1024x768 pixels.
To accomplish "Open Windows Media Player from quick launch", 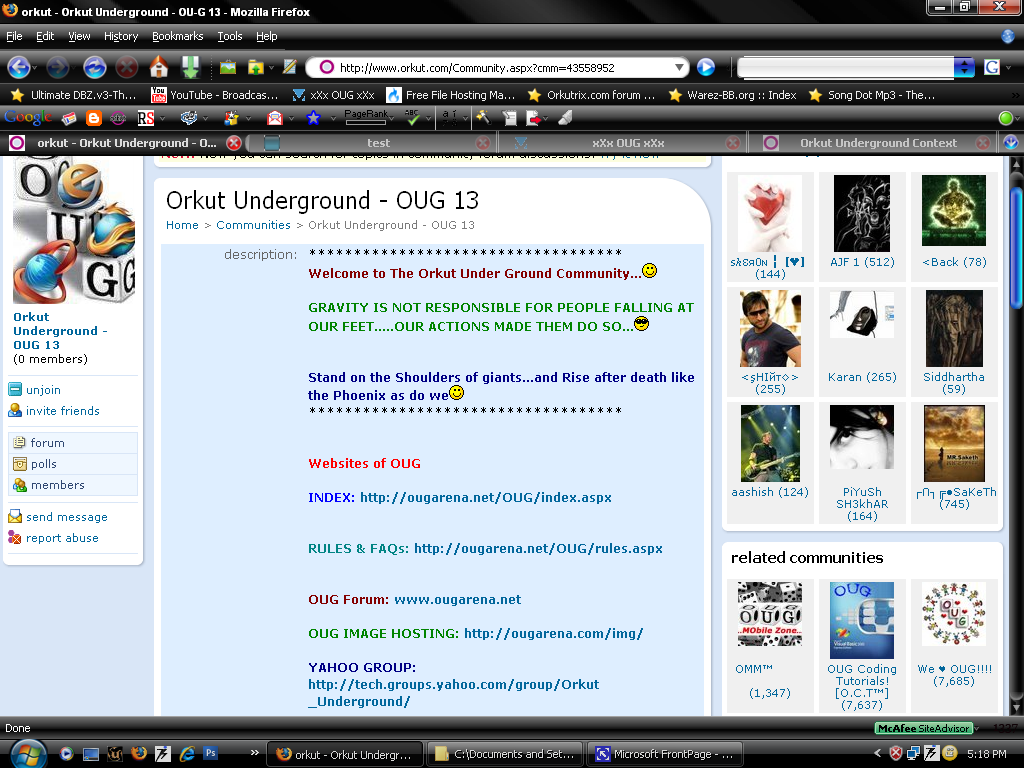I will [66, 754].
